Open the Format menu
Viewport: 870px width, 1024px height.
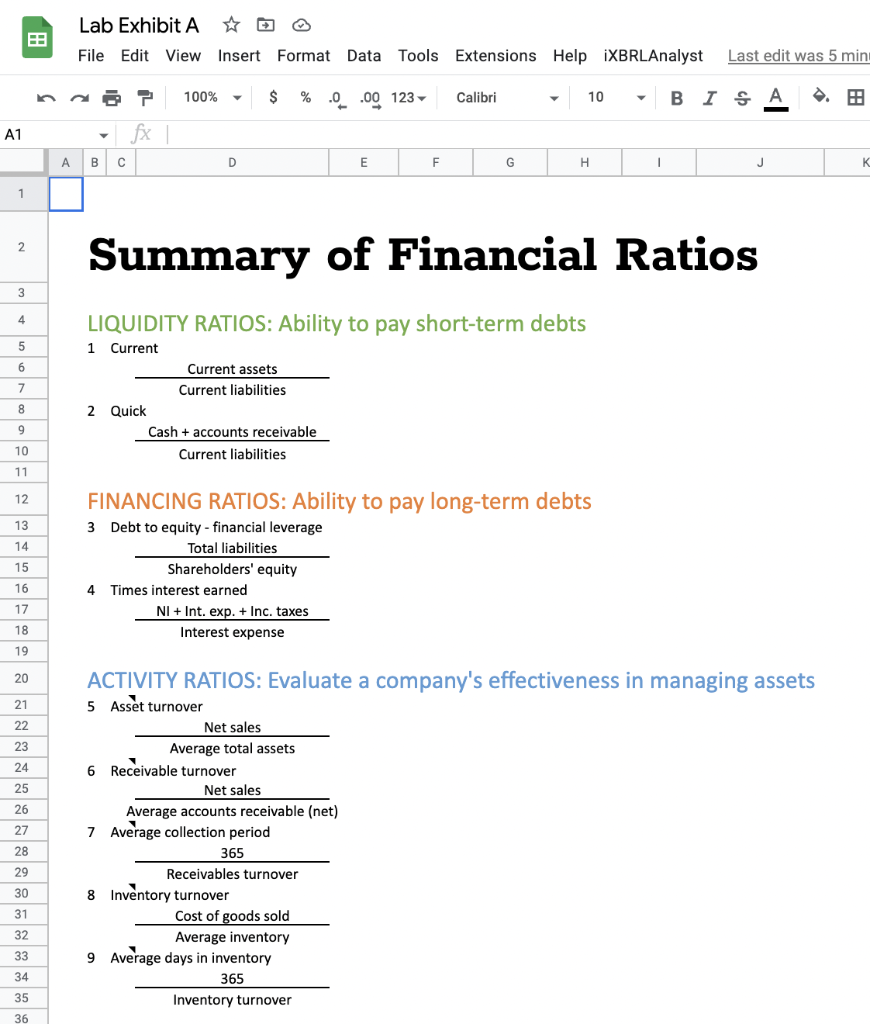coord(304,56)
